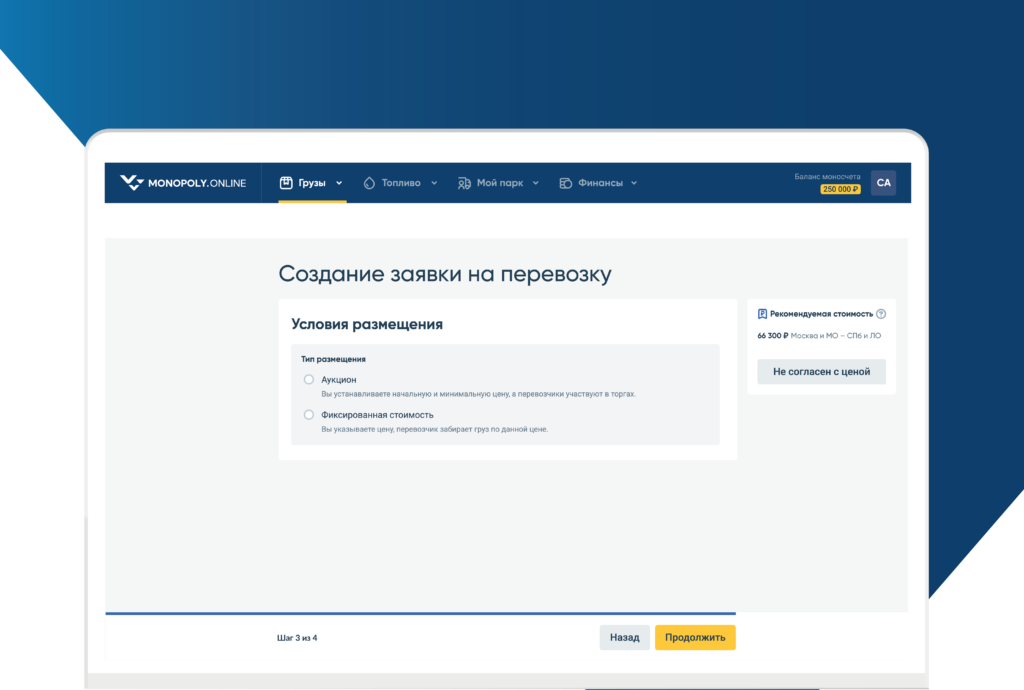The width and height of the screenshot is (1024, 690).
Task: Open the Финансы menu label
Action: click(x=600, y=183)
